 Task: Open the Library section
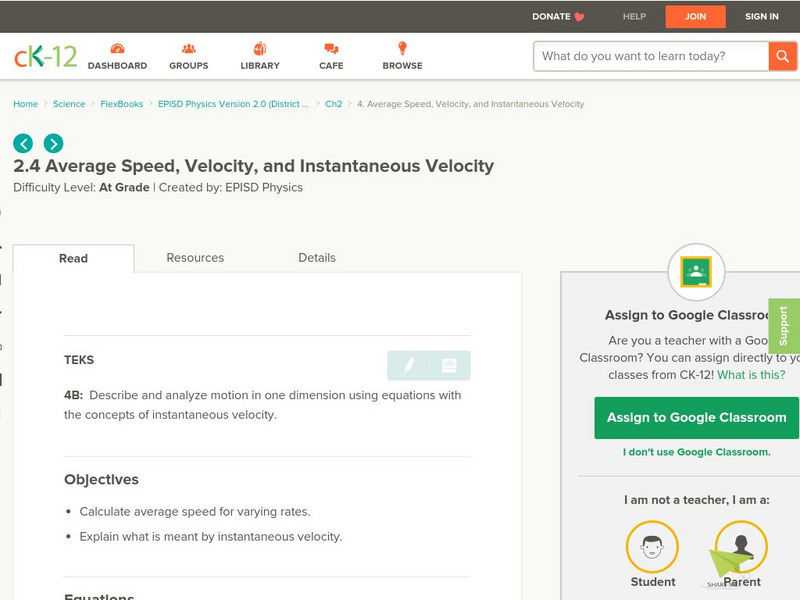click(x=259, y=57)
